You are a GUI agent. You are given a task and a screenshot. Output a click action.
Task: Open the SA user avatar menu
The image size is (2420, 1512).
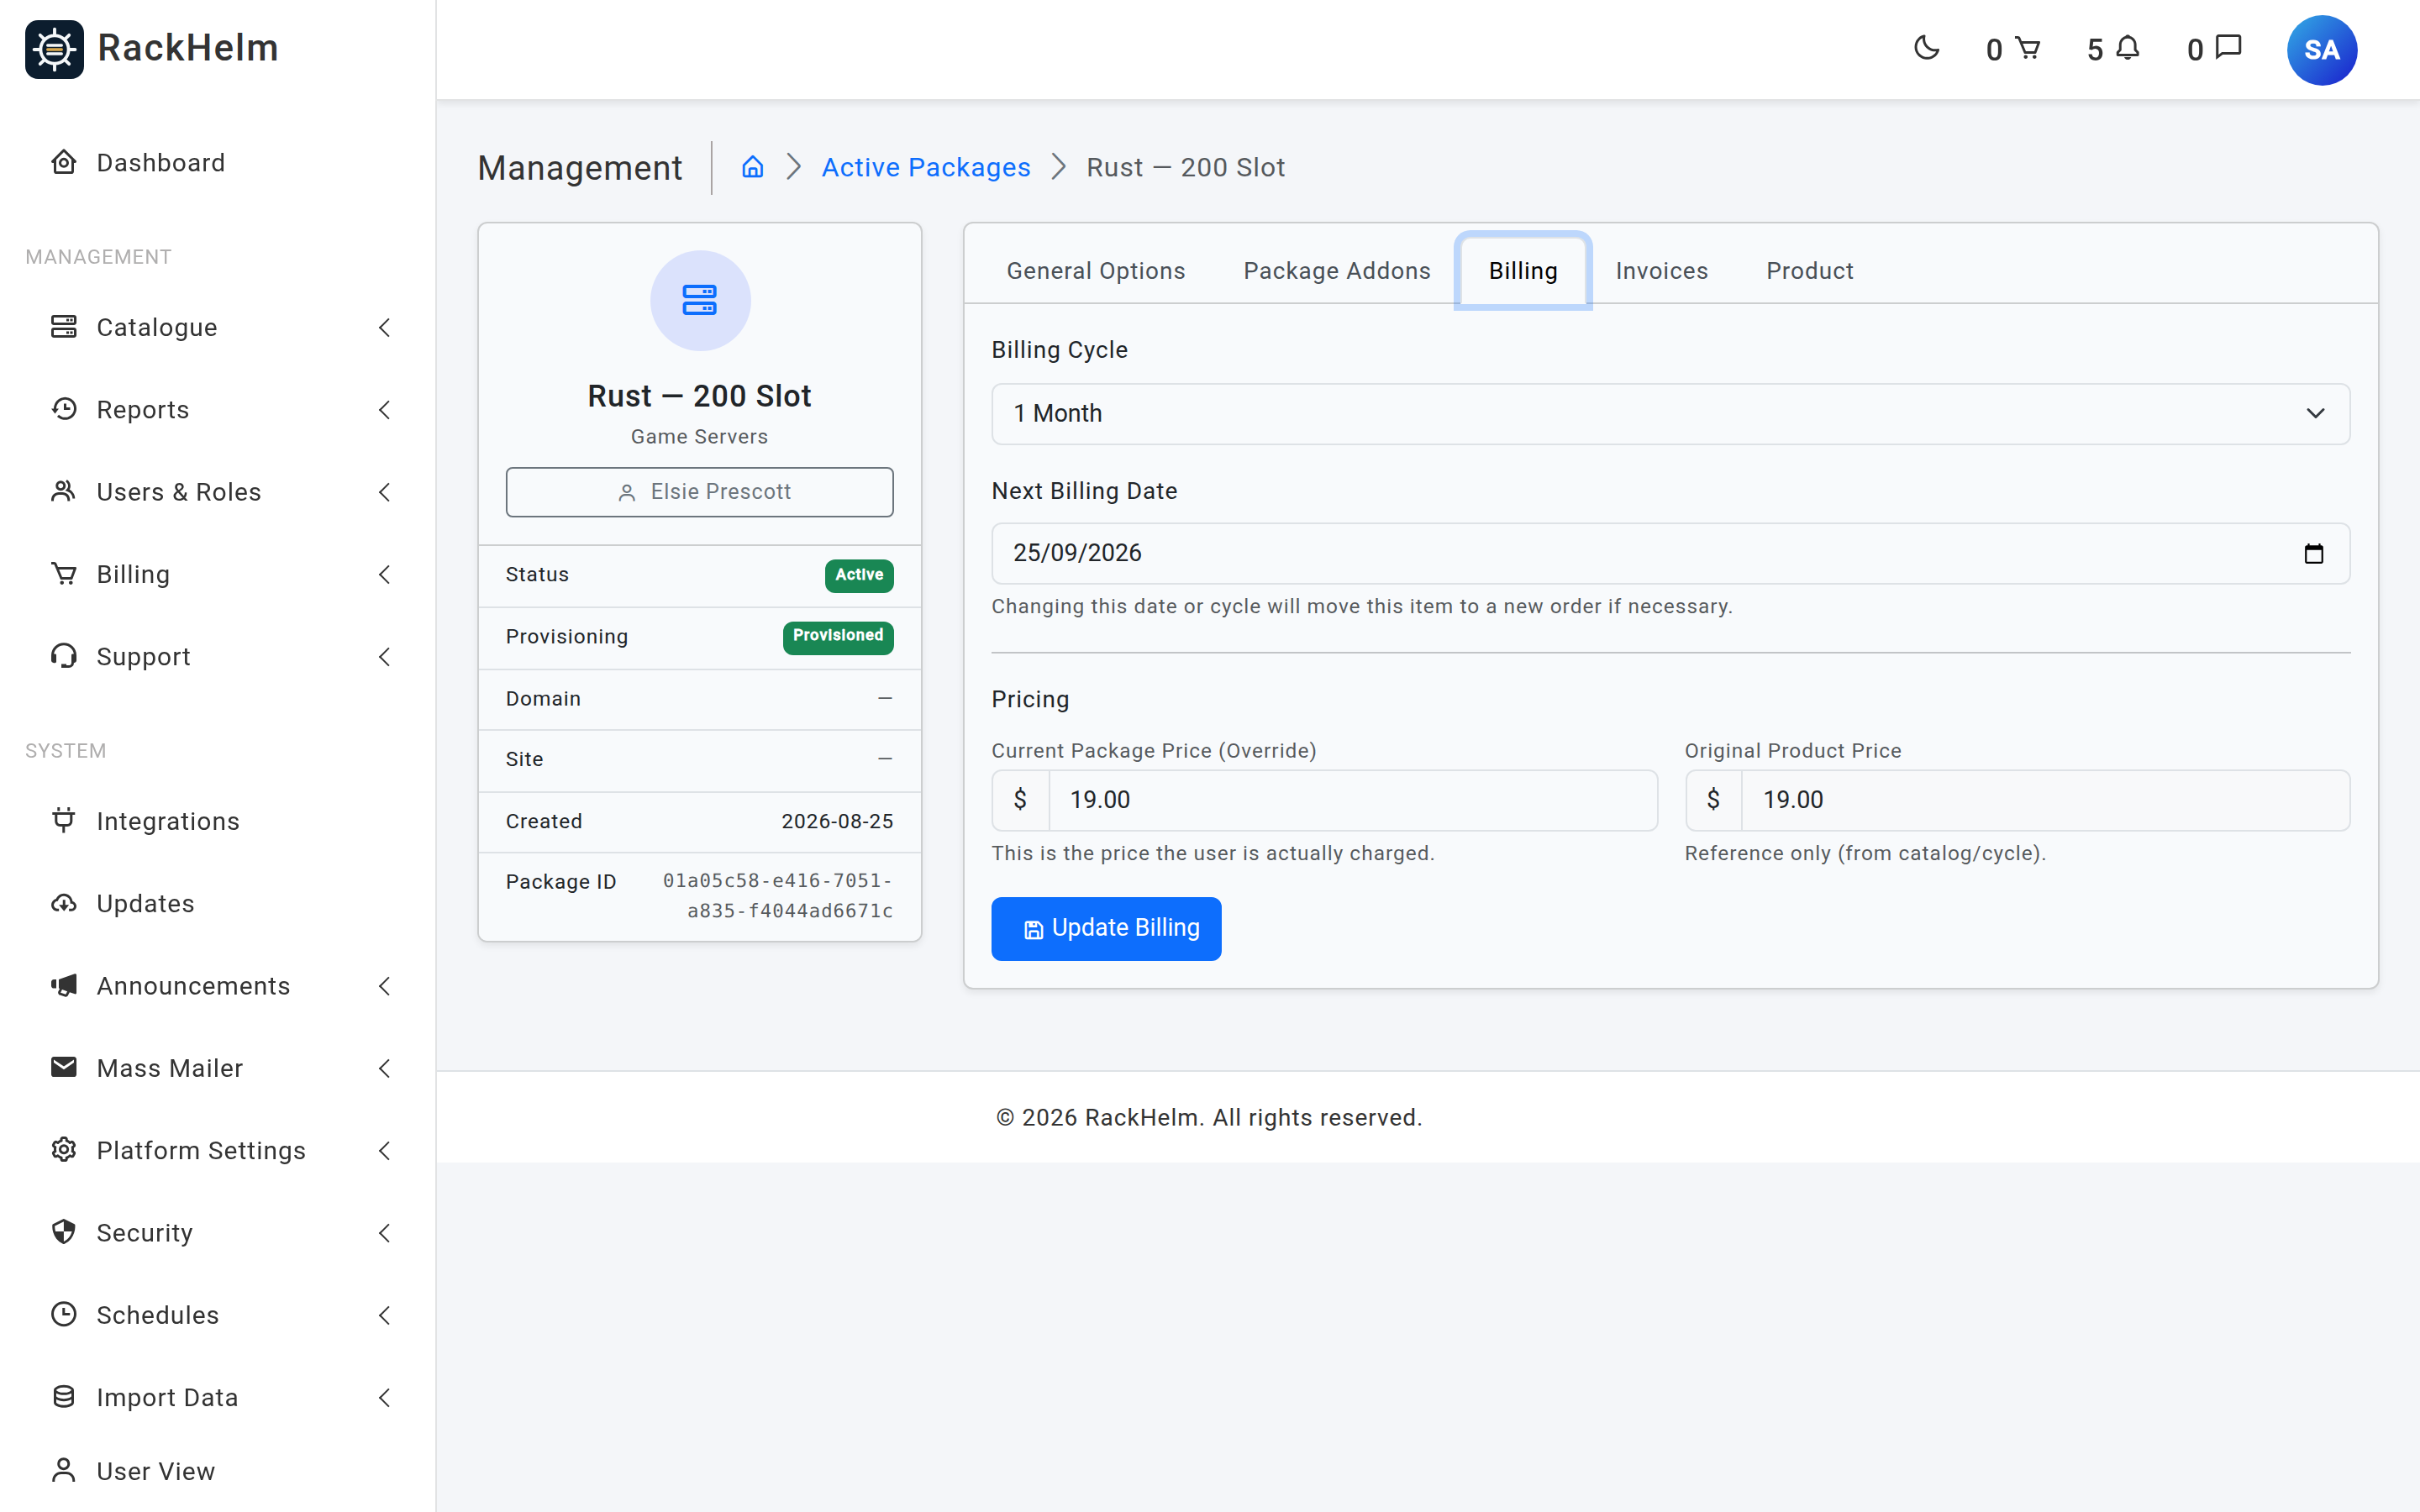tap(2321, 49)
